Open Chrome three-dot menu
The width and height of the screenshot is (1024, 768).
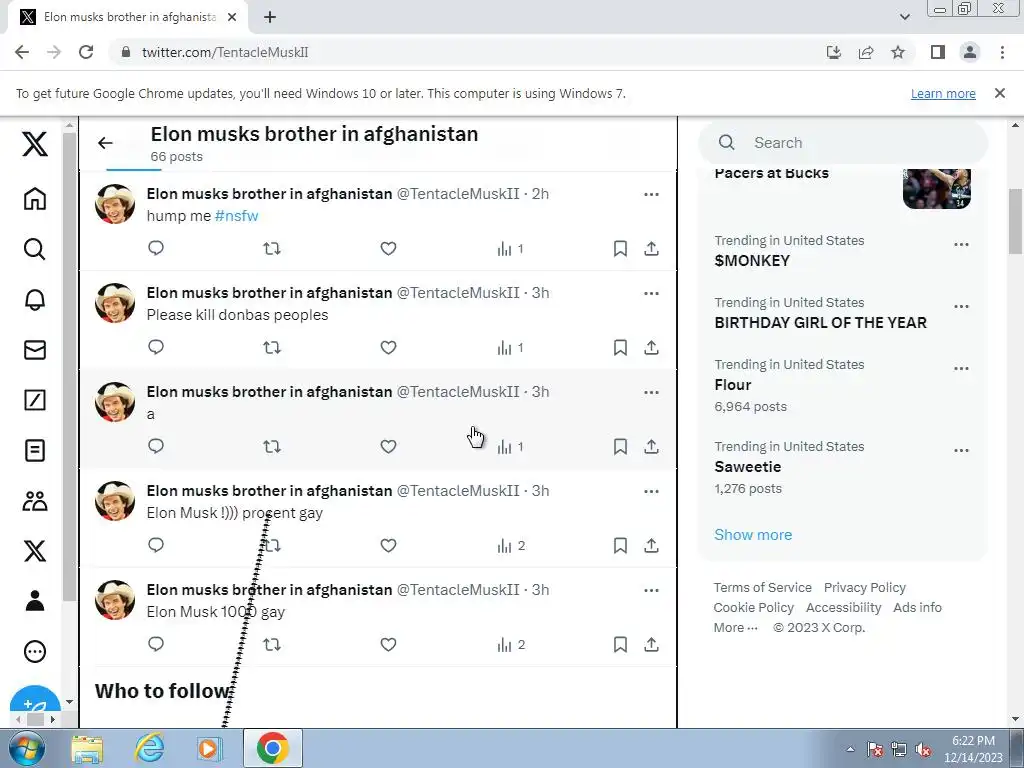point(1002,52)
